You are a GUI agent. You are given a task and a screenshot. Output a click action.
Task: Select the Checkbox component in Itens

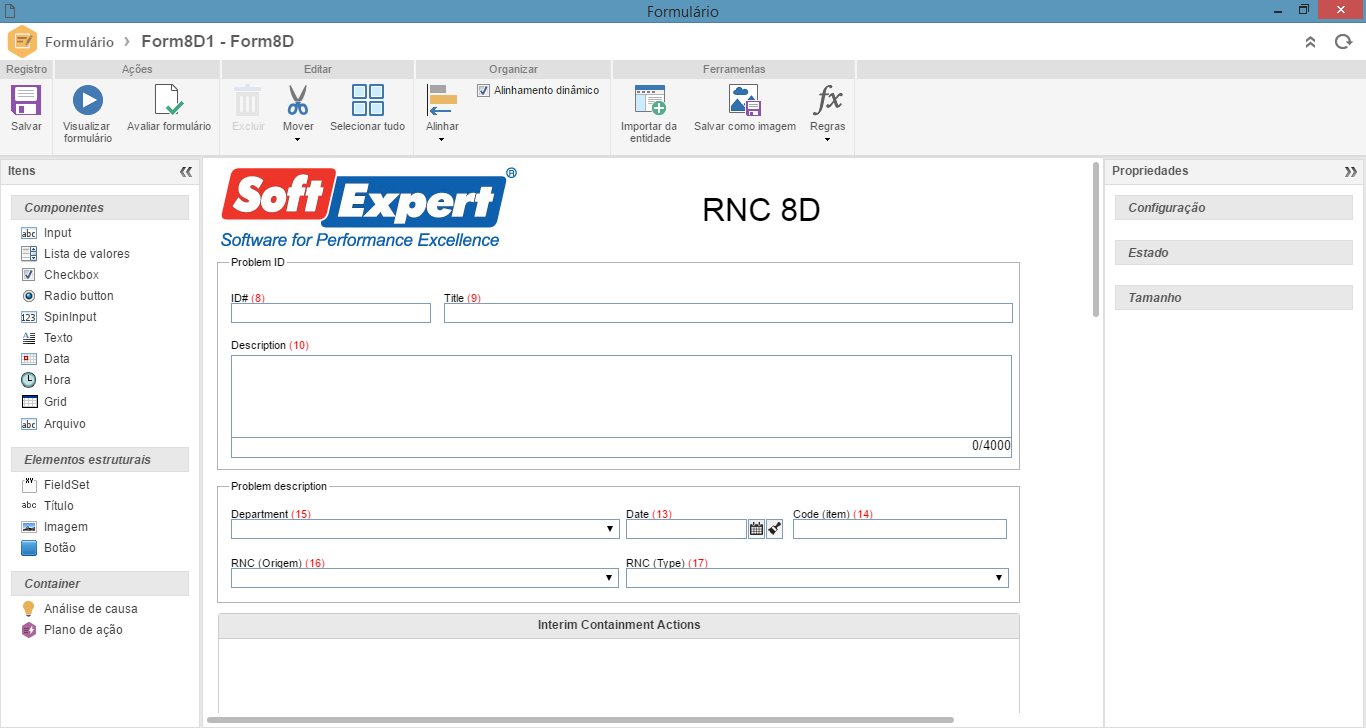[60, 275]
